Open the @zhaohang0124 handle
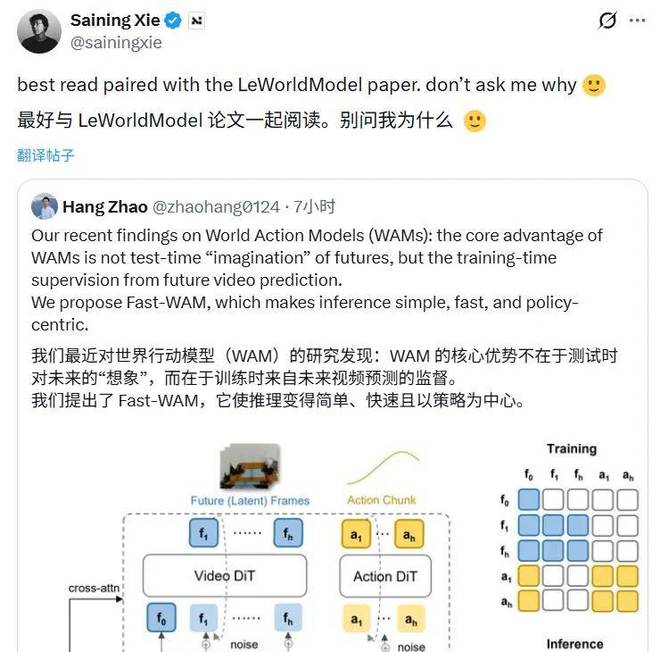660x652 pixels. (x=216, y=207)
